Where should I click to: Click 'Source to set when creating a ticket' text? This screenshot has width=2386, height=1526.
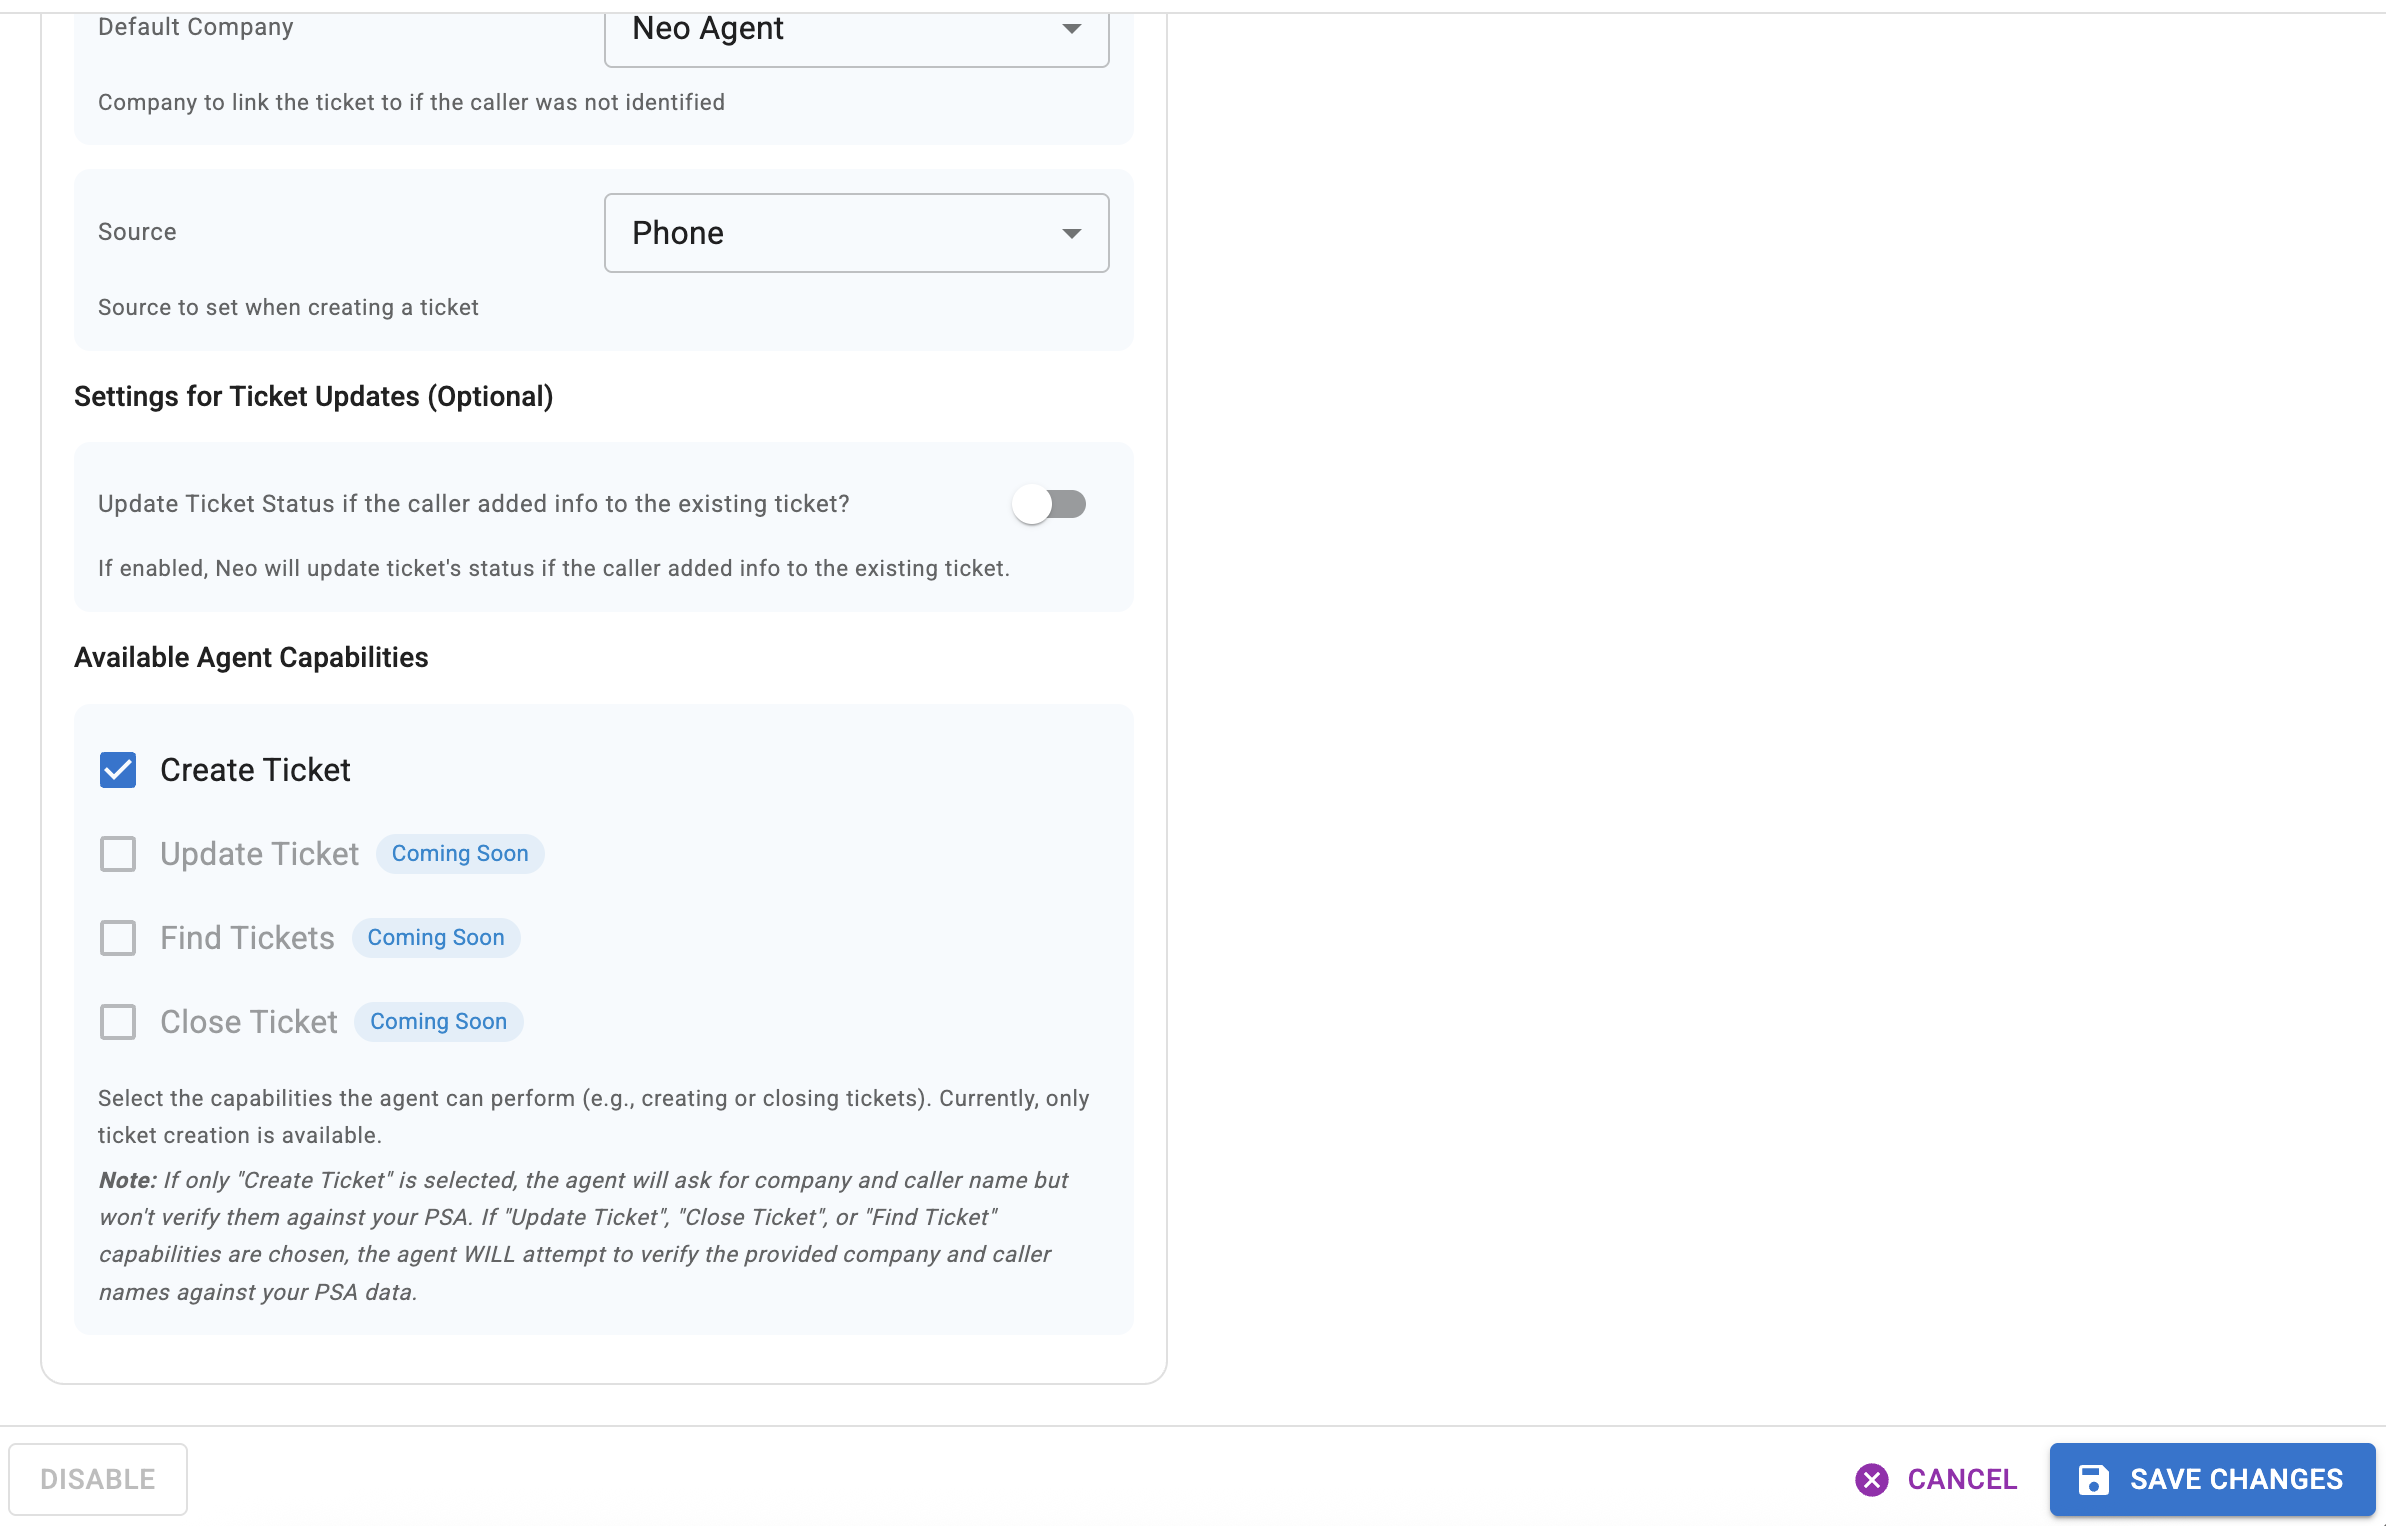[x=288, y=307]
